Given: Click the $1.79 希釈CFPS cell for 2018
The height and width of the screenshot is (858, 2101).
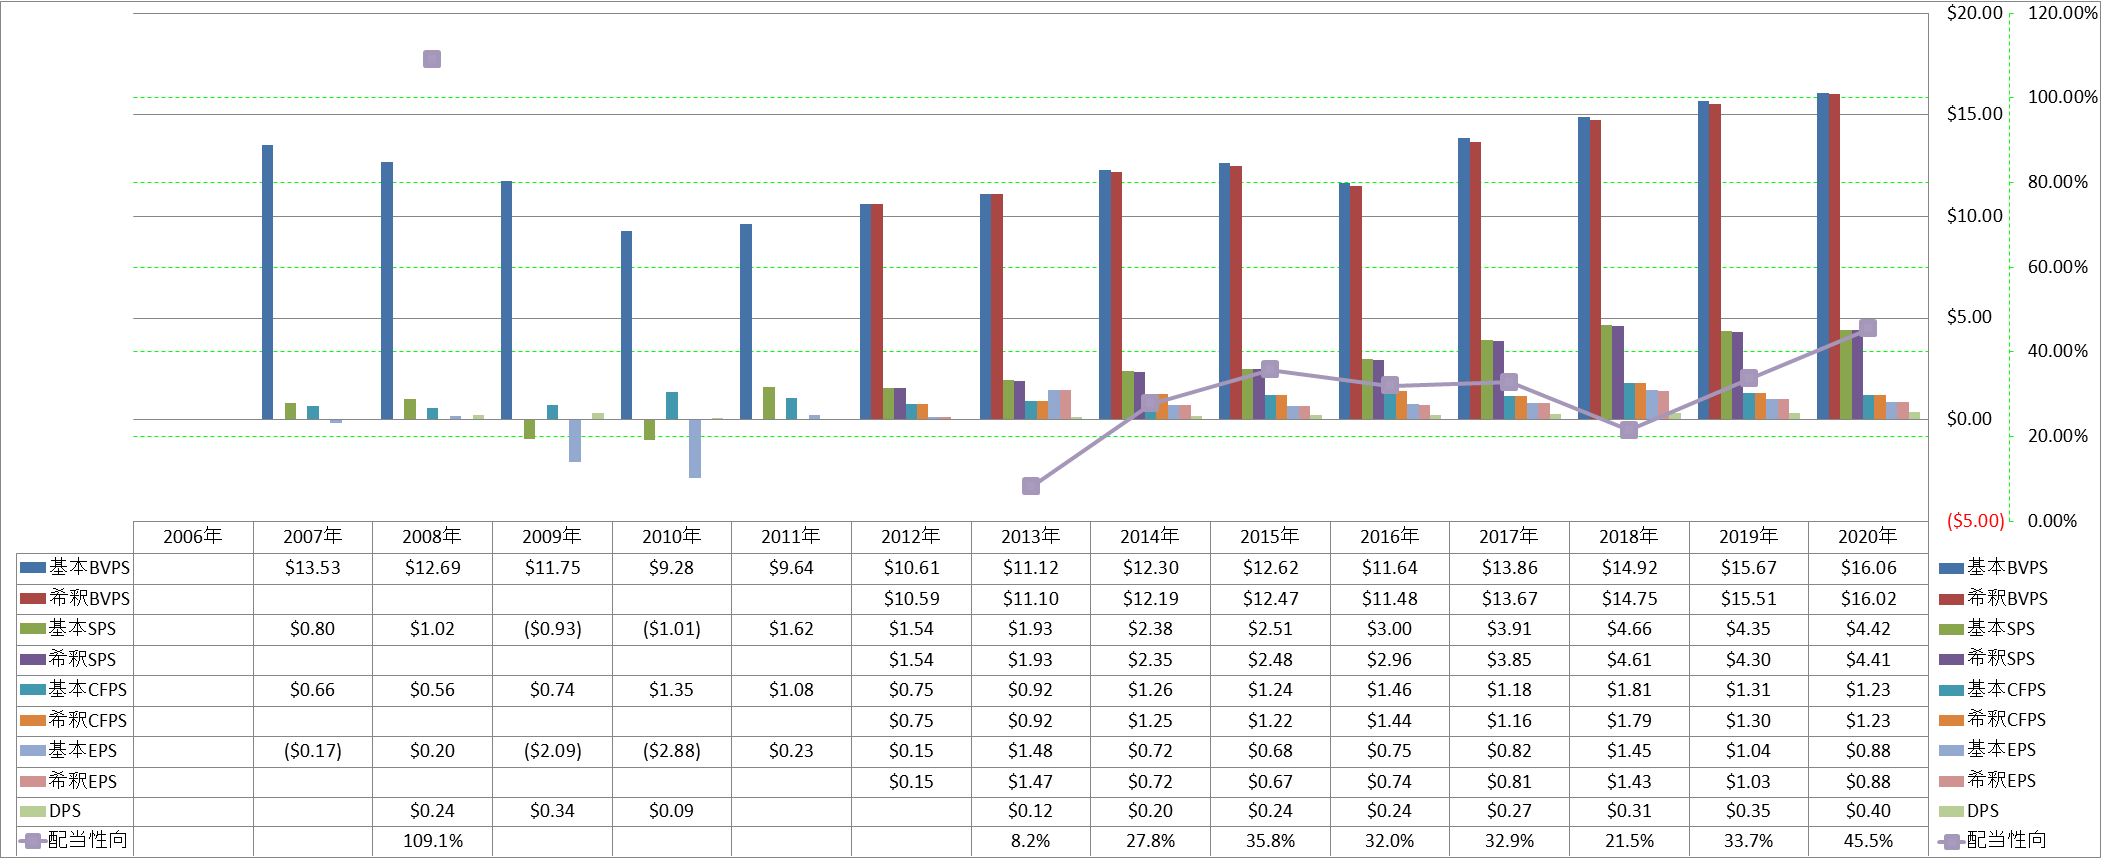Looking at the screenshot, I should click(x=1629, y=721).
